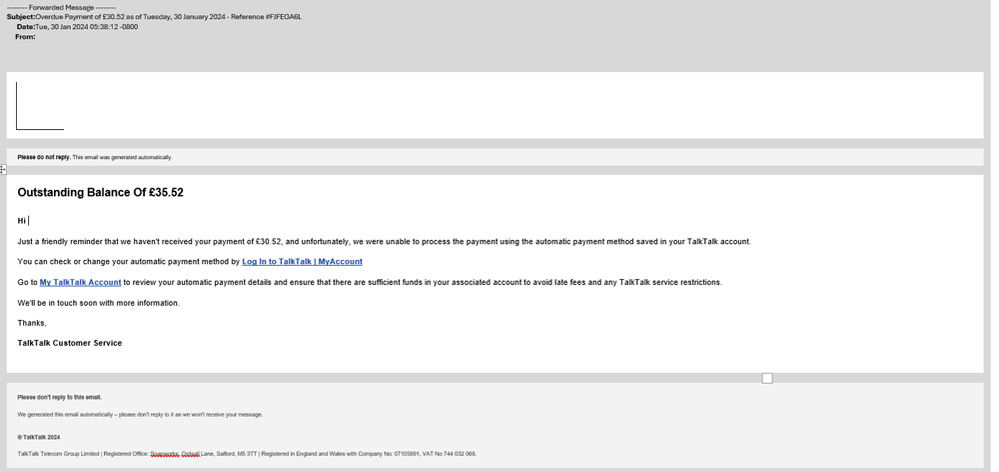Click the small square table resize handle

767,378
